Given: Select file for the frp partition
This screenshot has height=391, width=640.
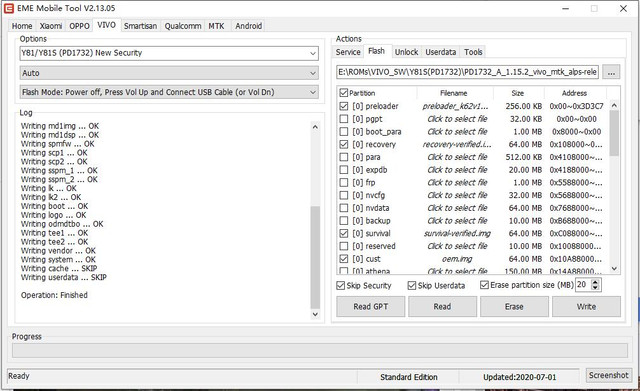Looking at the screenshot, I should [457, 182].
